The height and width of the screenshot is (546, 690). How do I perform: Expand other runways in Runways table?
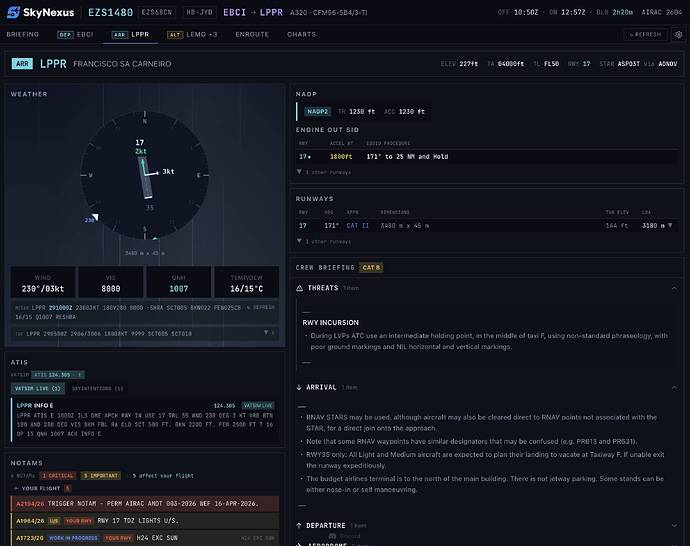pyautogui.click(x=324, y=242)
